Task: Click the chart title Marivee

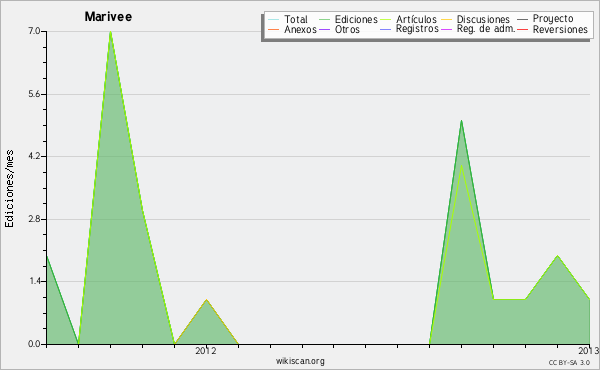Action: coord(108,16)
